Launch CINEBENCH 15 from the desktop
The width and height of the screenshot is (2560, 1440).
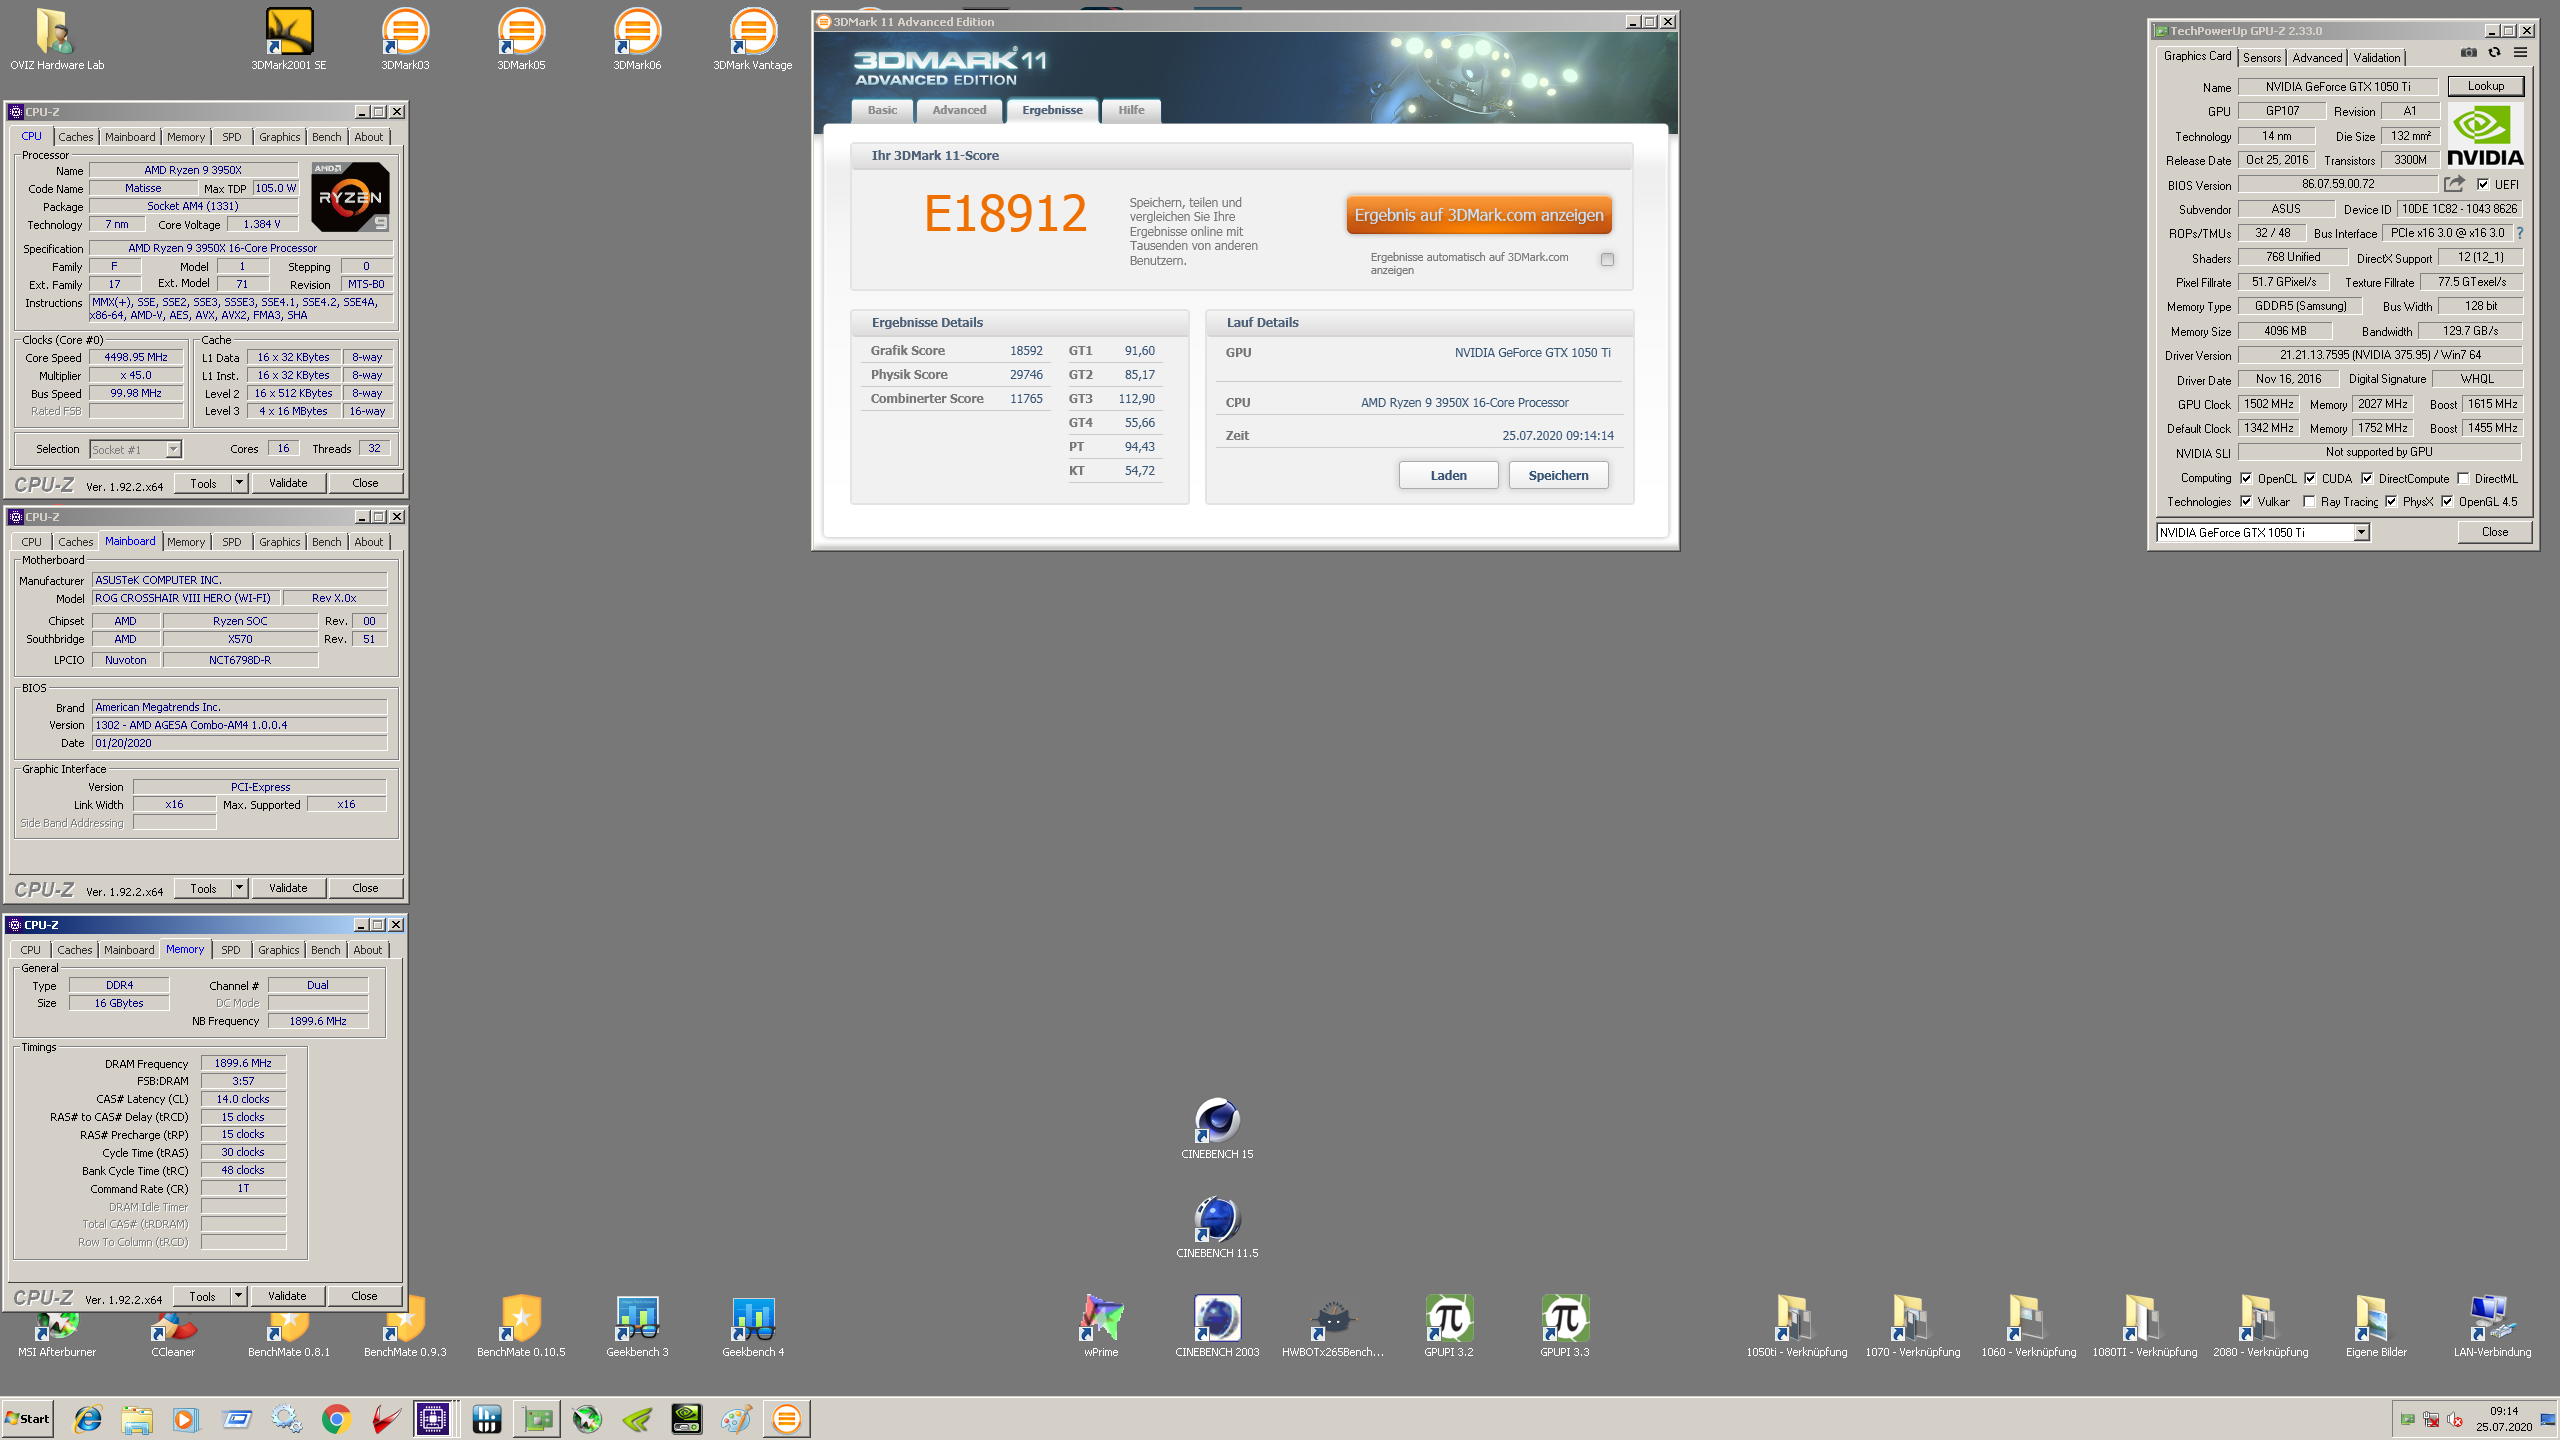pyautogui.click(x=1217, y=1128)
